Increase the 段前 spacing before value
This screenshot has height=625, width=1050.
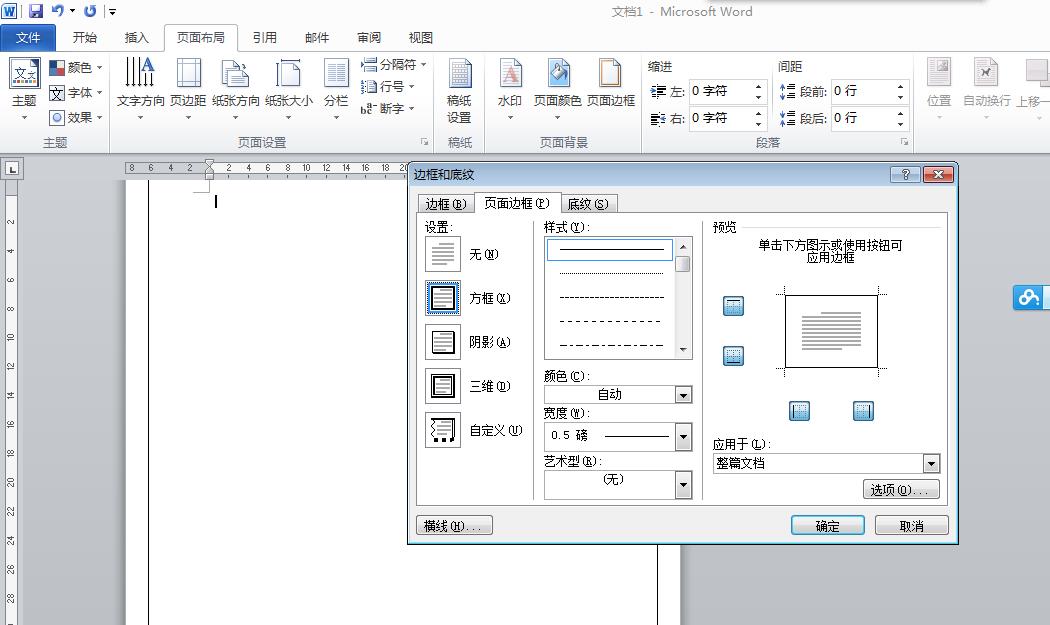[900, 86]
